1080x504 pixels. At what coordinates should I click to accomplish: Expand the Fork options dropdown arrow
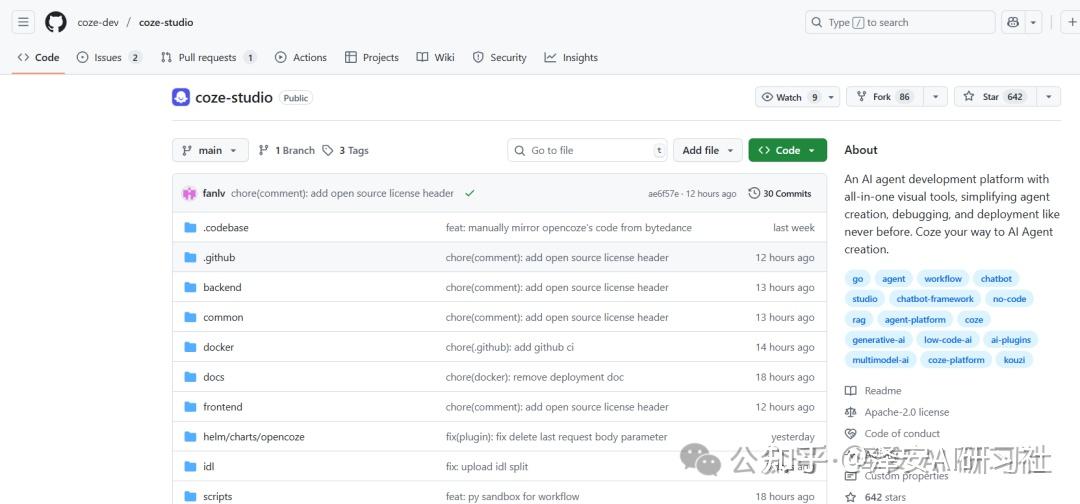tap(935, 97)
